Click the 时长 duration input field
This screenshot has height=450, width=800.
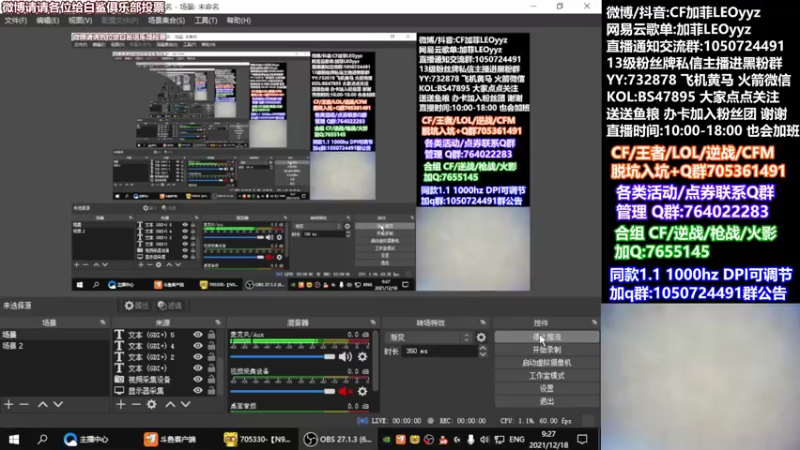pyautogui.click(x=440, y=351)
